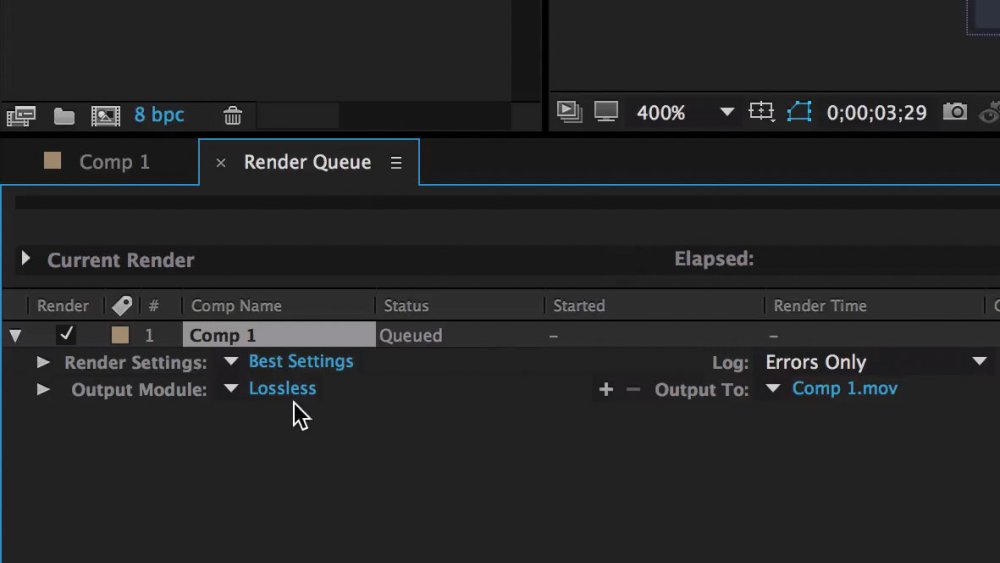Screen dimensions: 1000x563
Task: Expand the Current Render section
Action: (x=26, y=258)
